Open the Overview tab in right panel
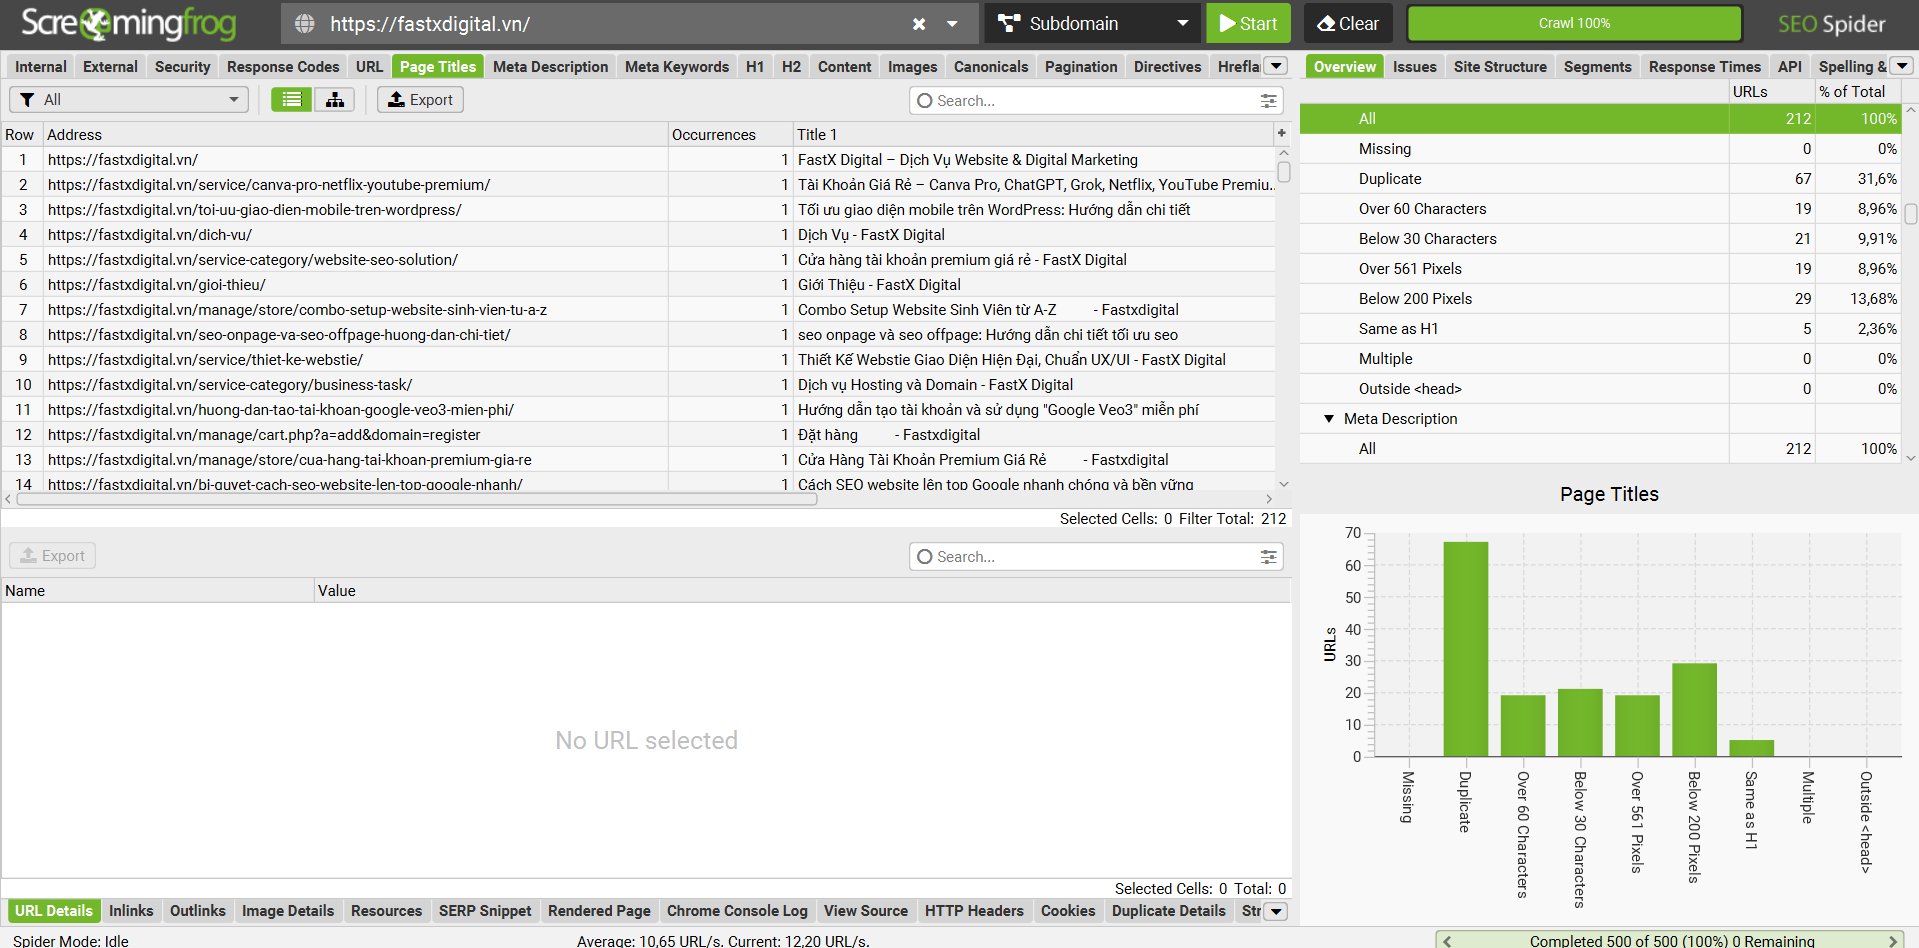The image size is (1919, 948). point(1344,66)
